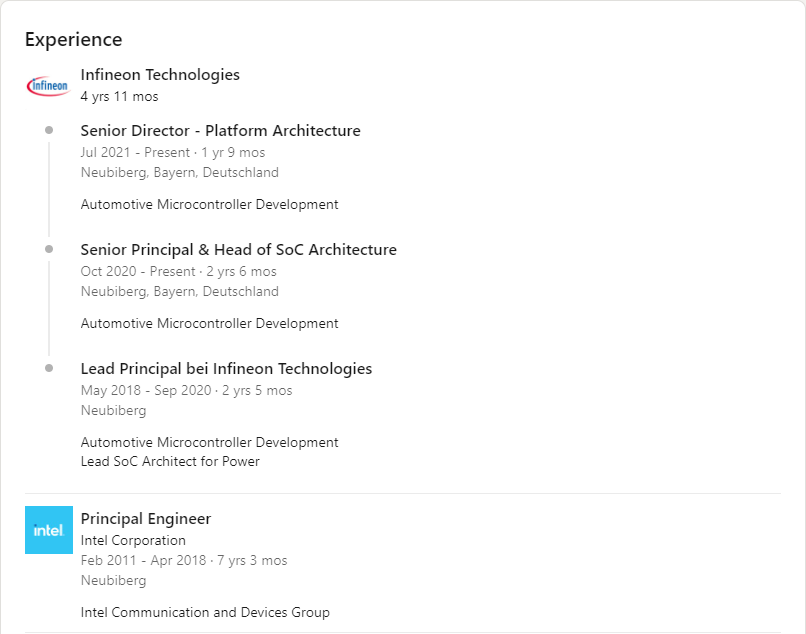Click the timeline bullet beside Senior Principal

(49, 249)
